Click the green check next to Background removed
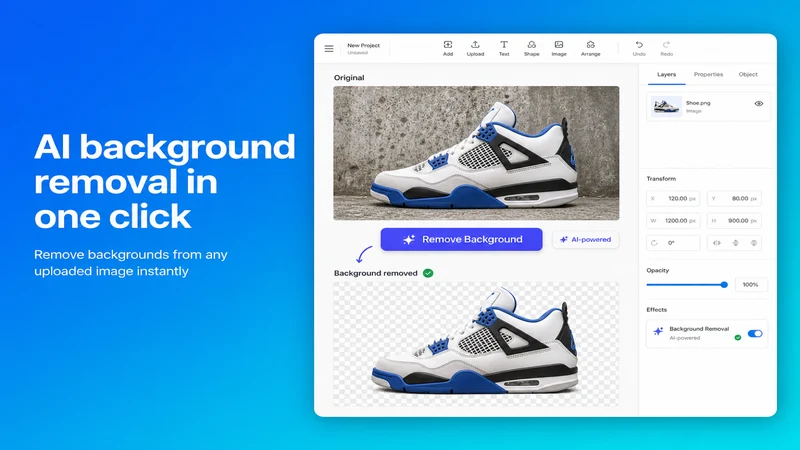Image resolution: width=800 pixels, height=450 pixels. pos(428,273)
